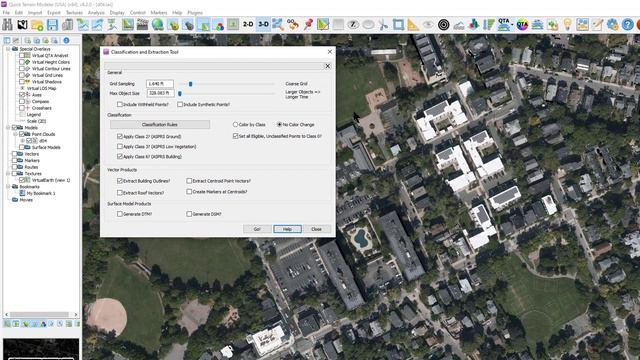Toggle the Compass overlay checkbox
The height and width of the screenshot is (360, 640).
click(22, 101)
